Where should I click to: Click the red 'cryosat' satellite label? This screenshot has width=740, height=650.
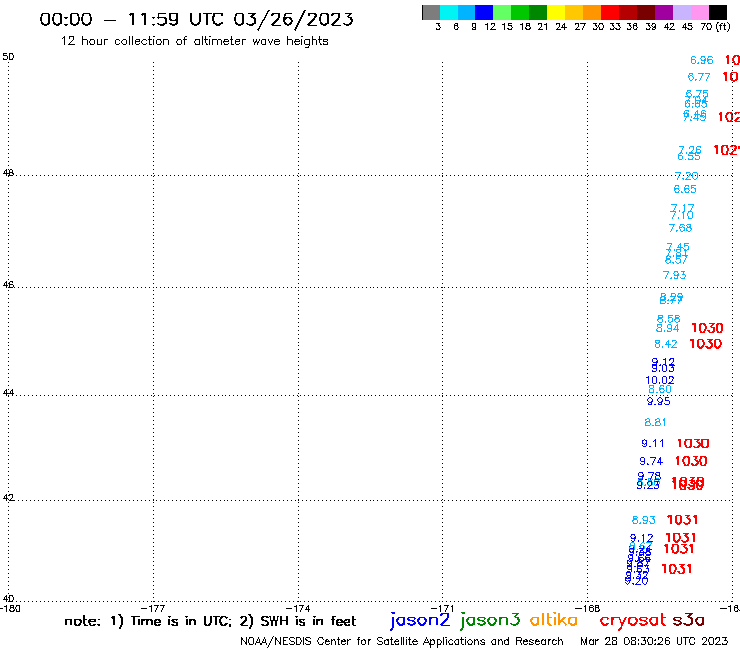633,620
